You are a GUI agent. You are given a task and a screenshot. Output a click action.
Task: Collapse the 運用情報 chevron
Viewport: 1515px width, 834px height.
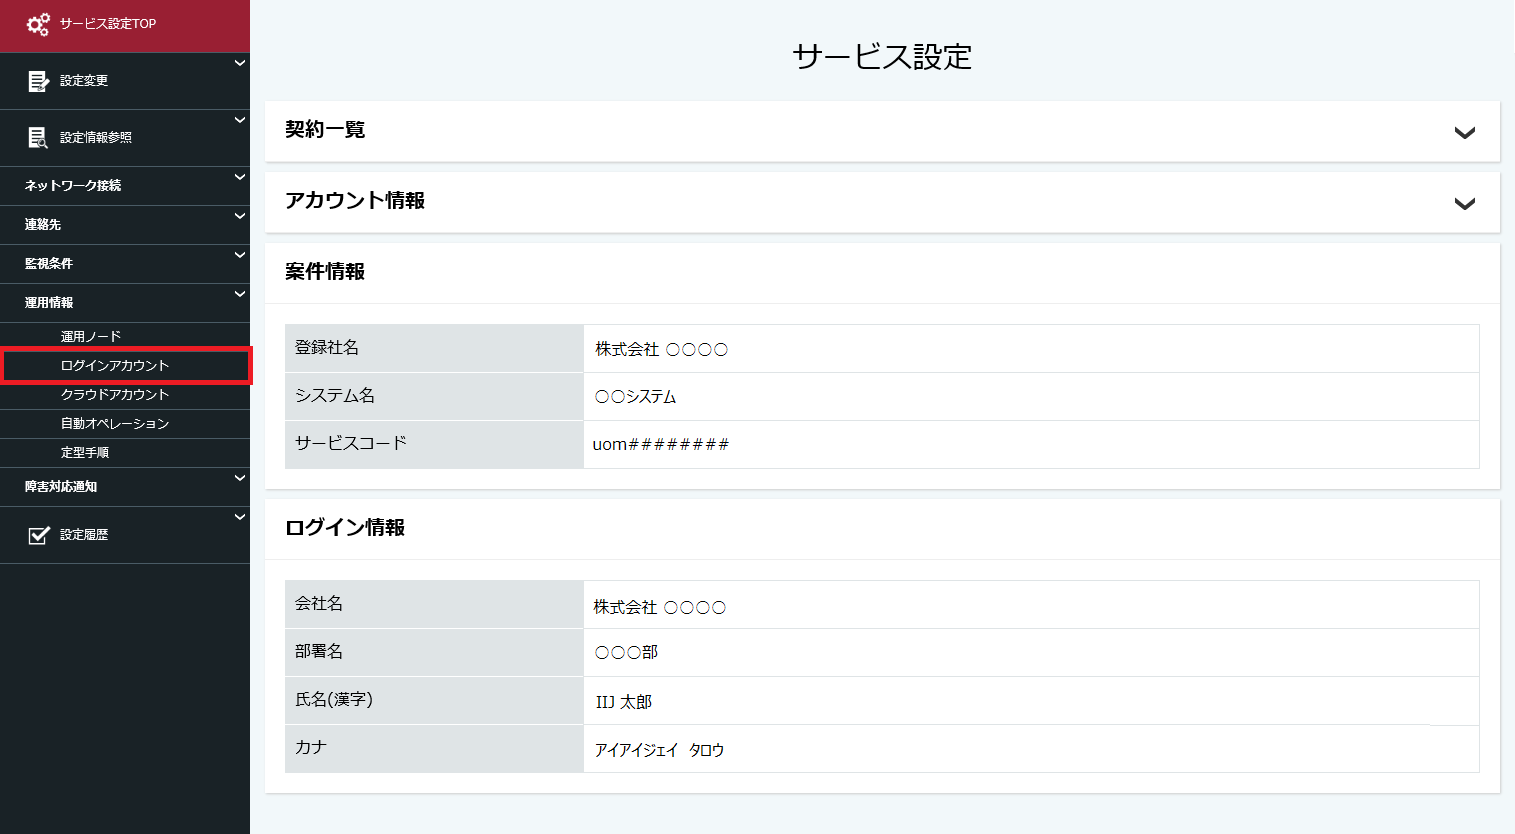(240, 294)
